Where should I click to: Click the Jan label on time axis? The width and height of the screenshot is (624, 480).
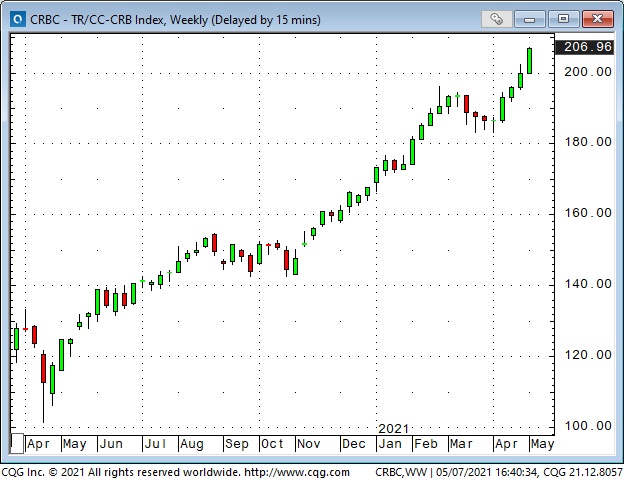tap(390, 444)
